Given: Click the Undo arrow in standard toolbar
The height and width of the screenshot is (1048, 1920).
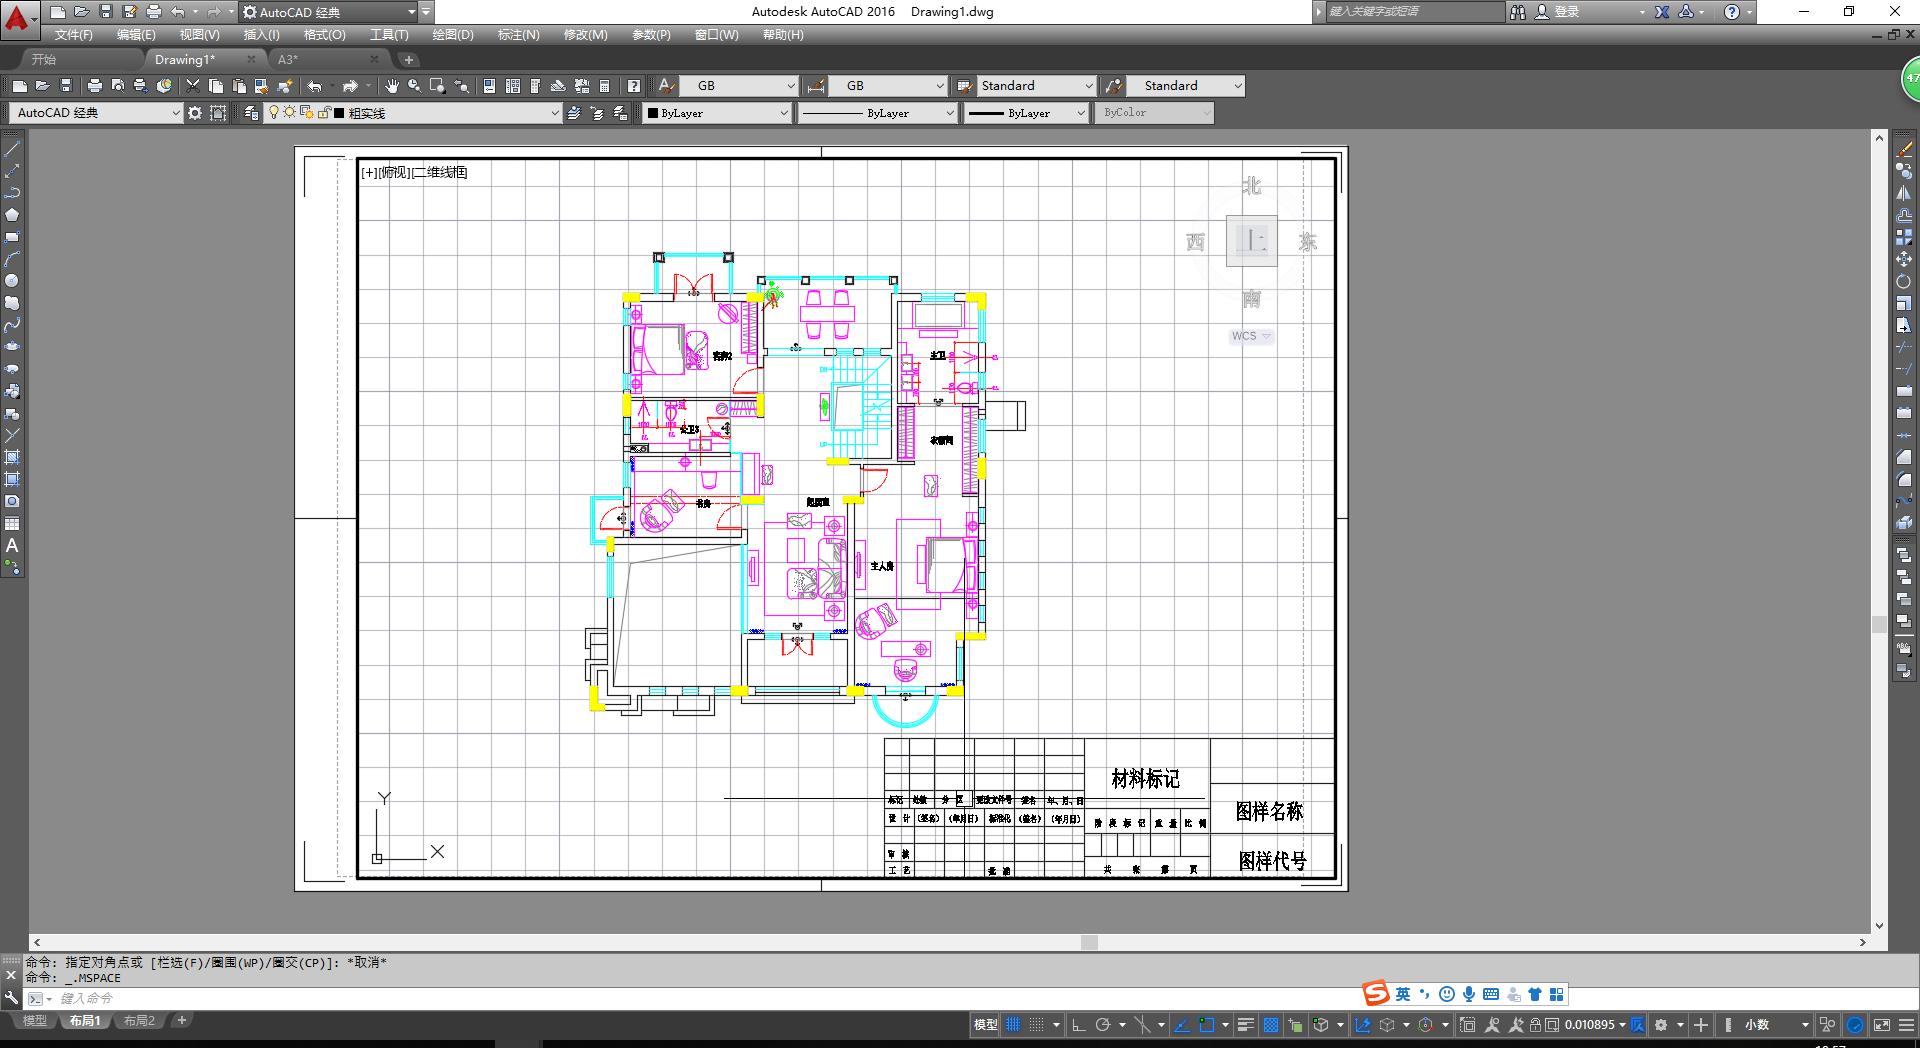Looking at the screenshot, I should pos(314,86).
